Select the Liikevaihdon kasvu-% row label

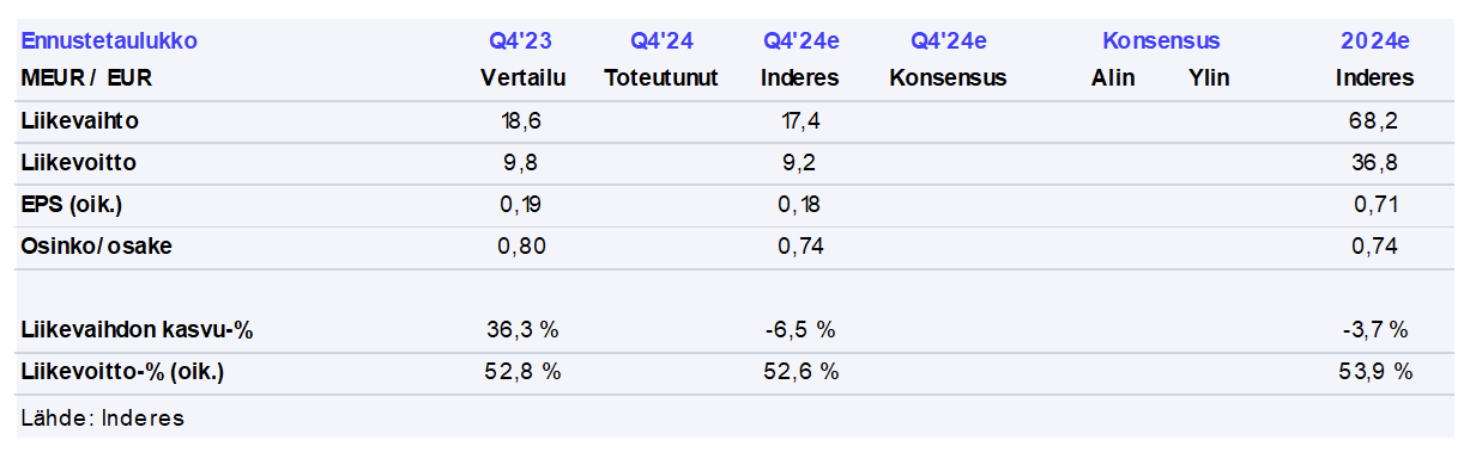[x=137, y=330]
